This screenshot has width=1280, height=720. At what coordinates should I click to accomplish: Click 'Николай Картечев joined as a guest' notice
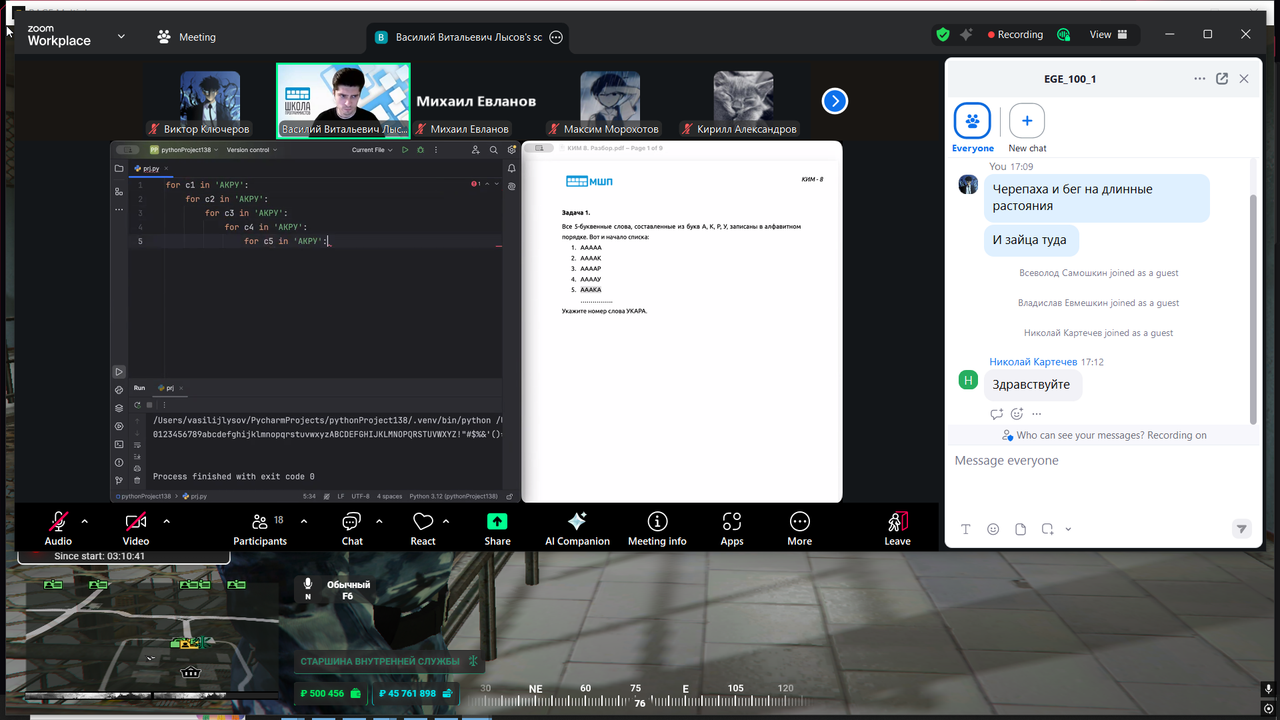pos(1098,333)
